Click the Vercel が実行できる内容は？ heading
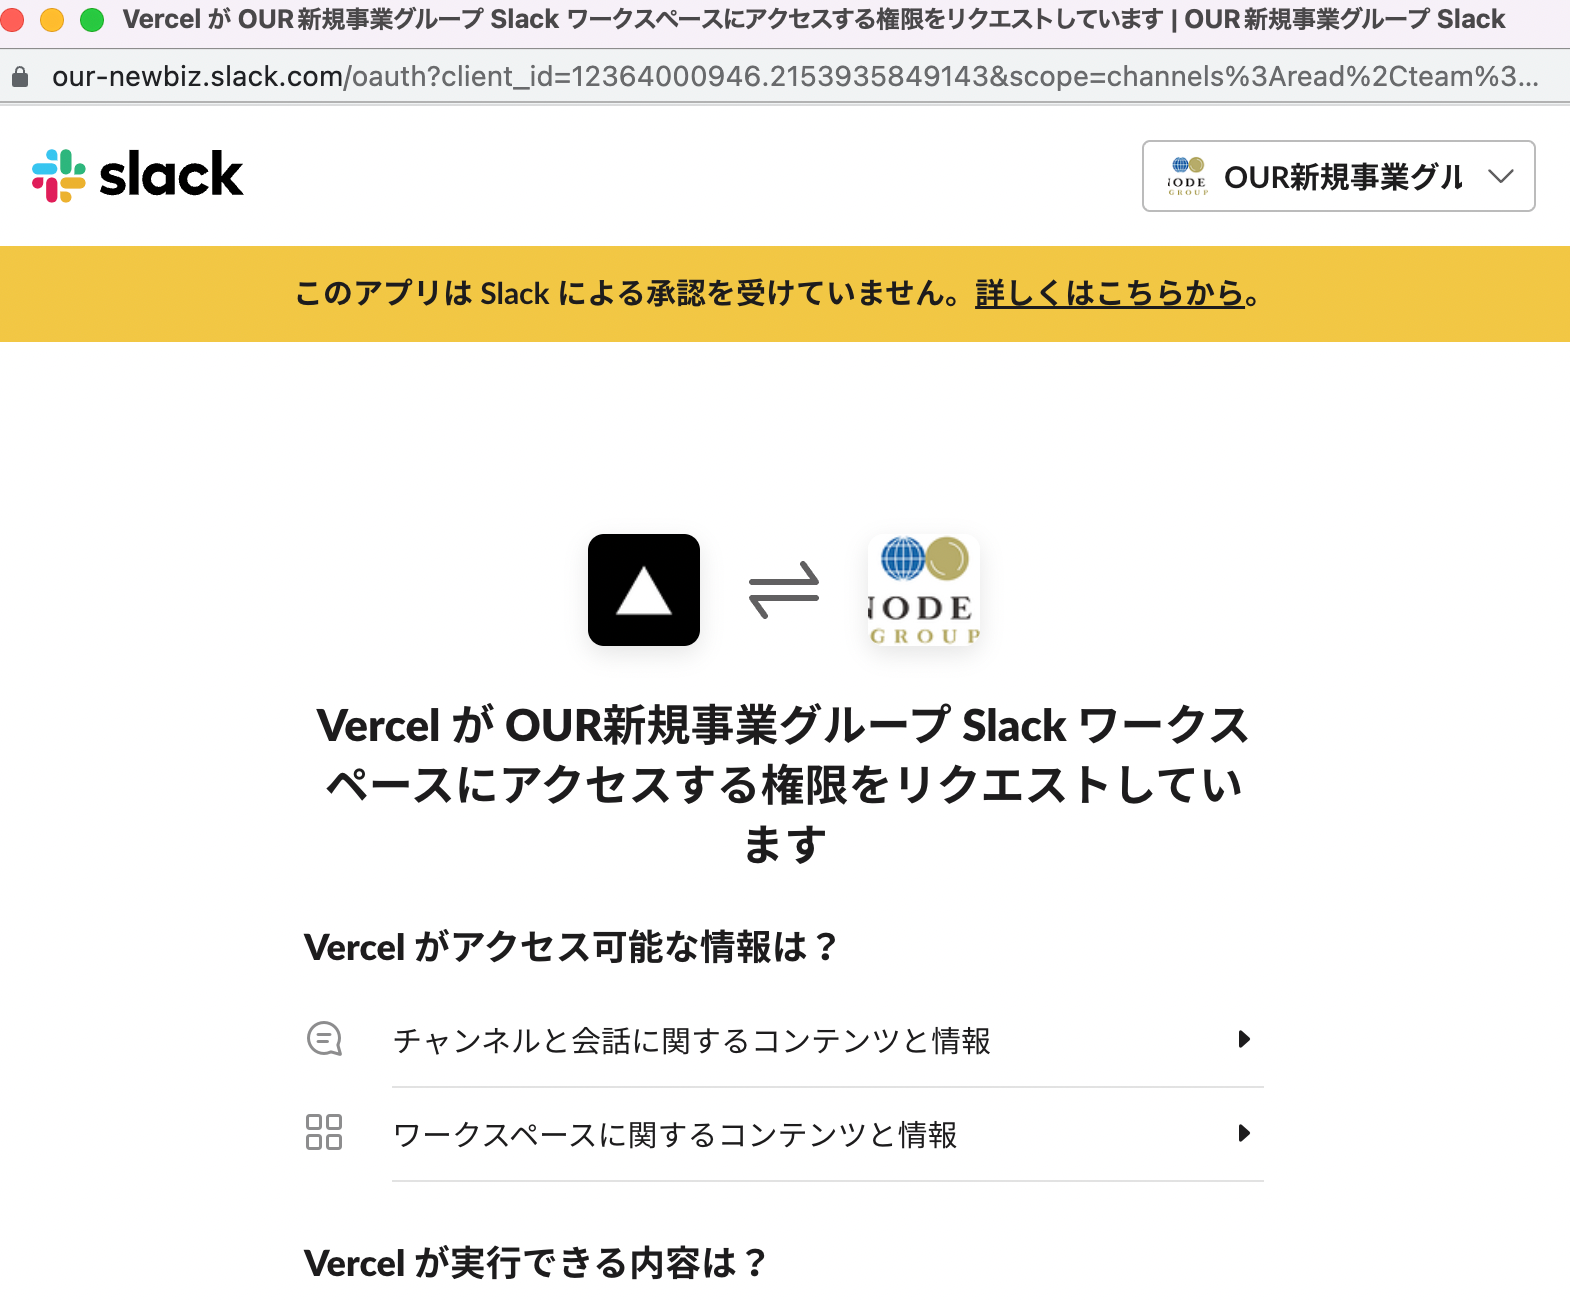Screen dimensions: 1570x1300 (x=535, y=1263)
